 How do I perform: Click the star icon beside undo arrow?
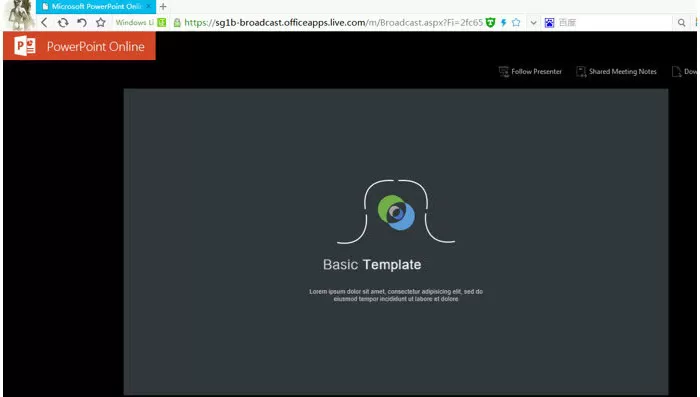click(101, 22)
